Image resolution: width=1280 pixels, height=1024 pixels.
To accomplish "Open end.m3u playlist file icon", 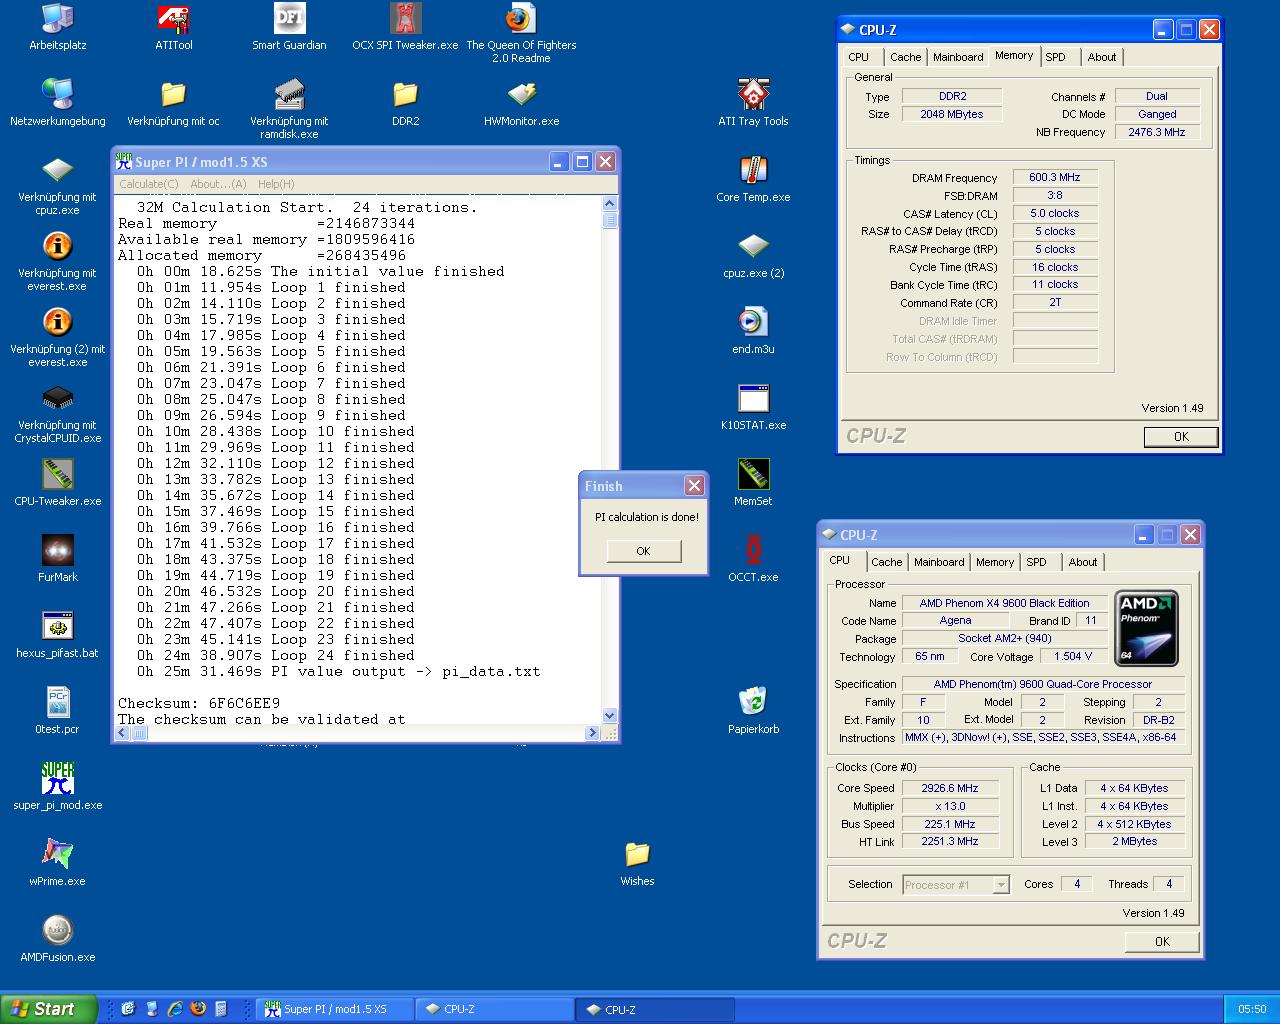I will coord(753,331).
